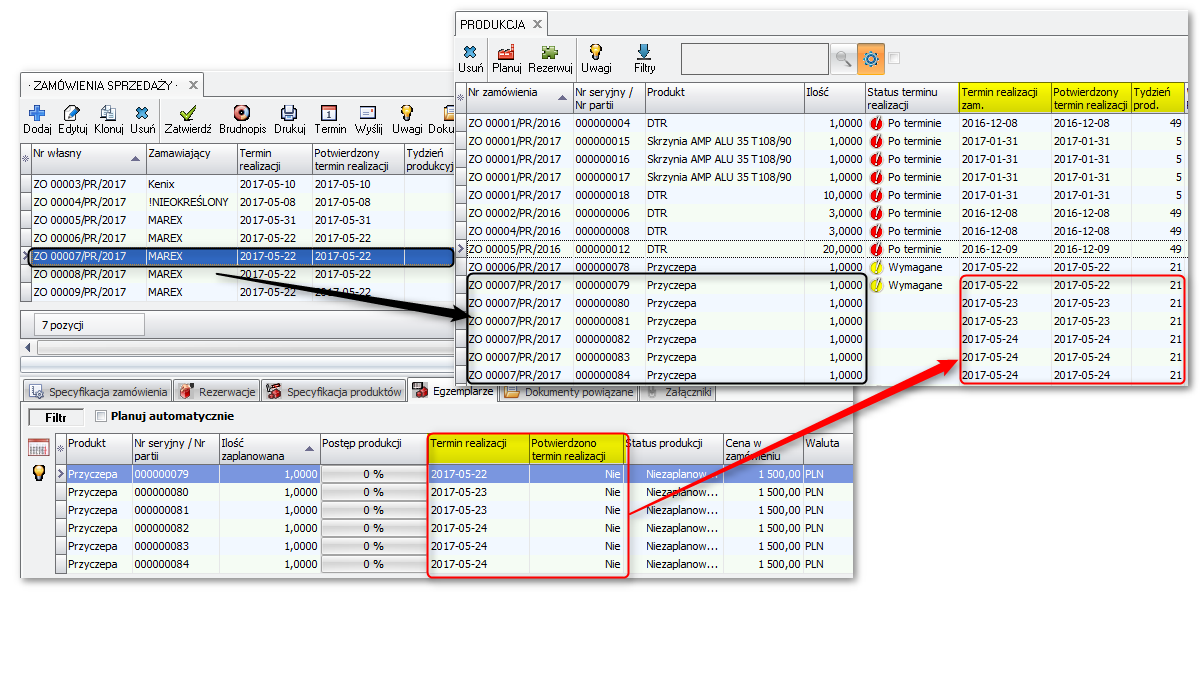This screenshot has width=1200, height=699.
Task: Enable the Planuj automatycznie checkbox
Action: [100, 416]
